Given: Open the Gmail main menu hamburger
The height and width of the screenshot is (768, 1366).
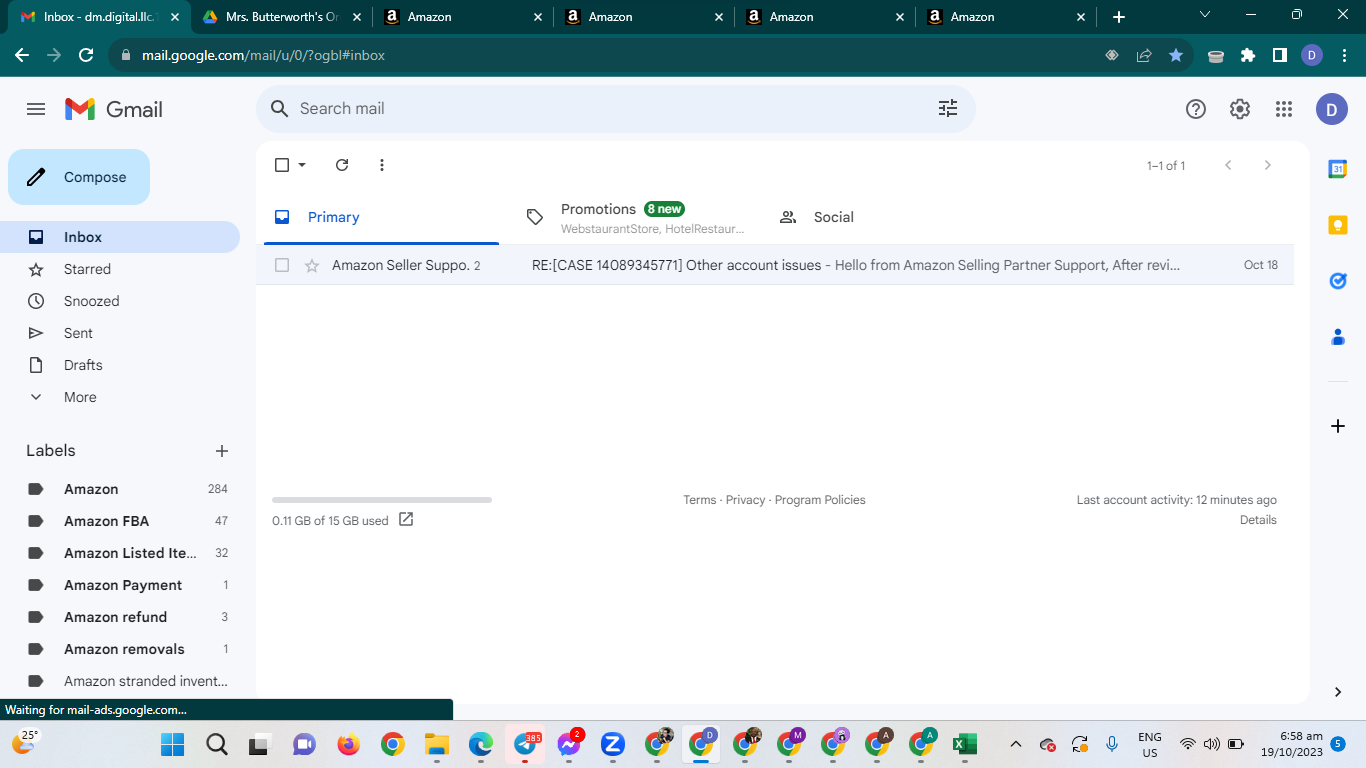Looking at the screenshot, I should click(36, 109).
